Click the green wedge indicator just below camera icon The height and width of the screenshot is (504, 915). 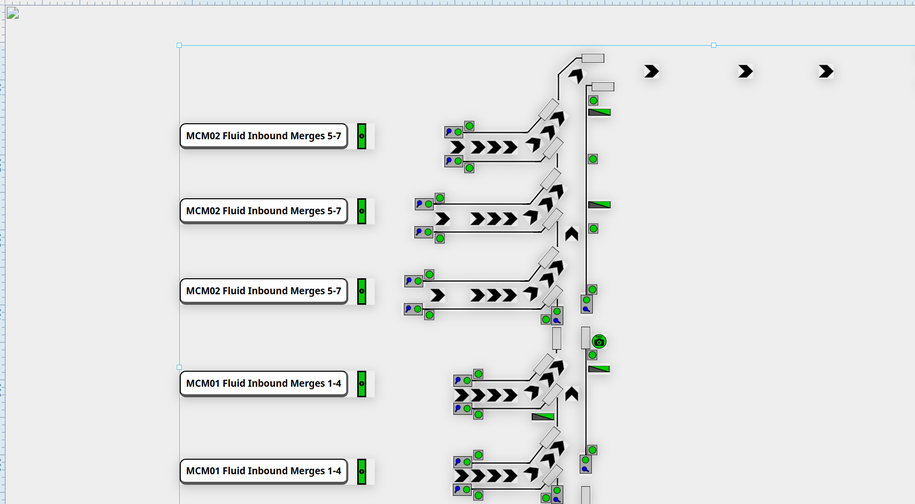pyautogui.click(x=600, y=369)
